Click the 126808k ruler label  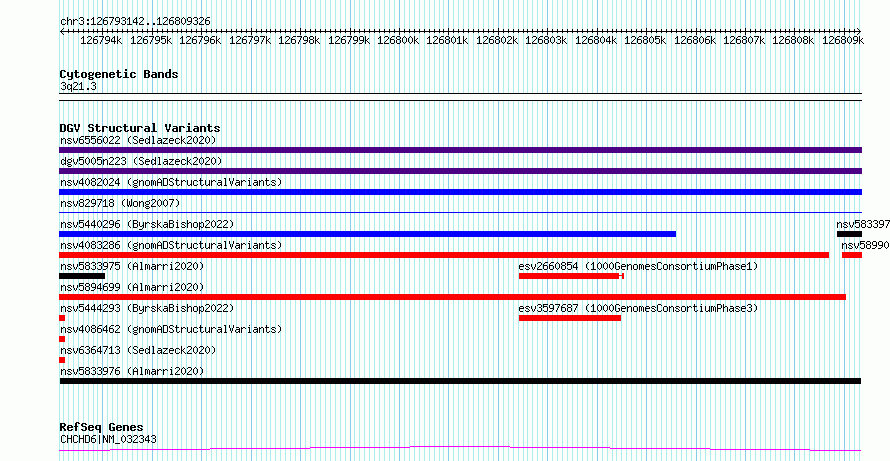(x=794, y=40)
